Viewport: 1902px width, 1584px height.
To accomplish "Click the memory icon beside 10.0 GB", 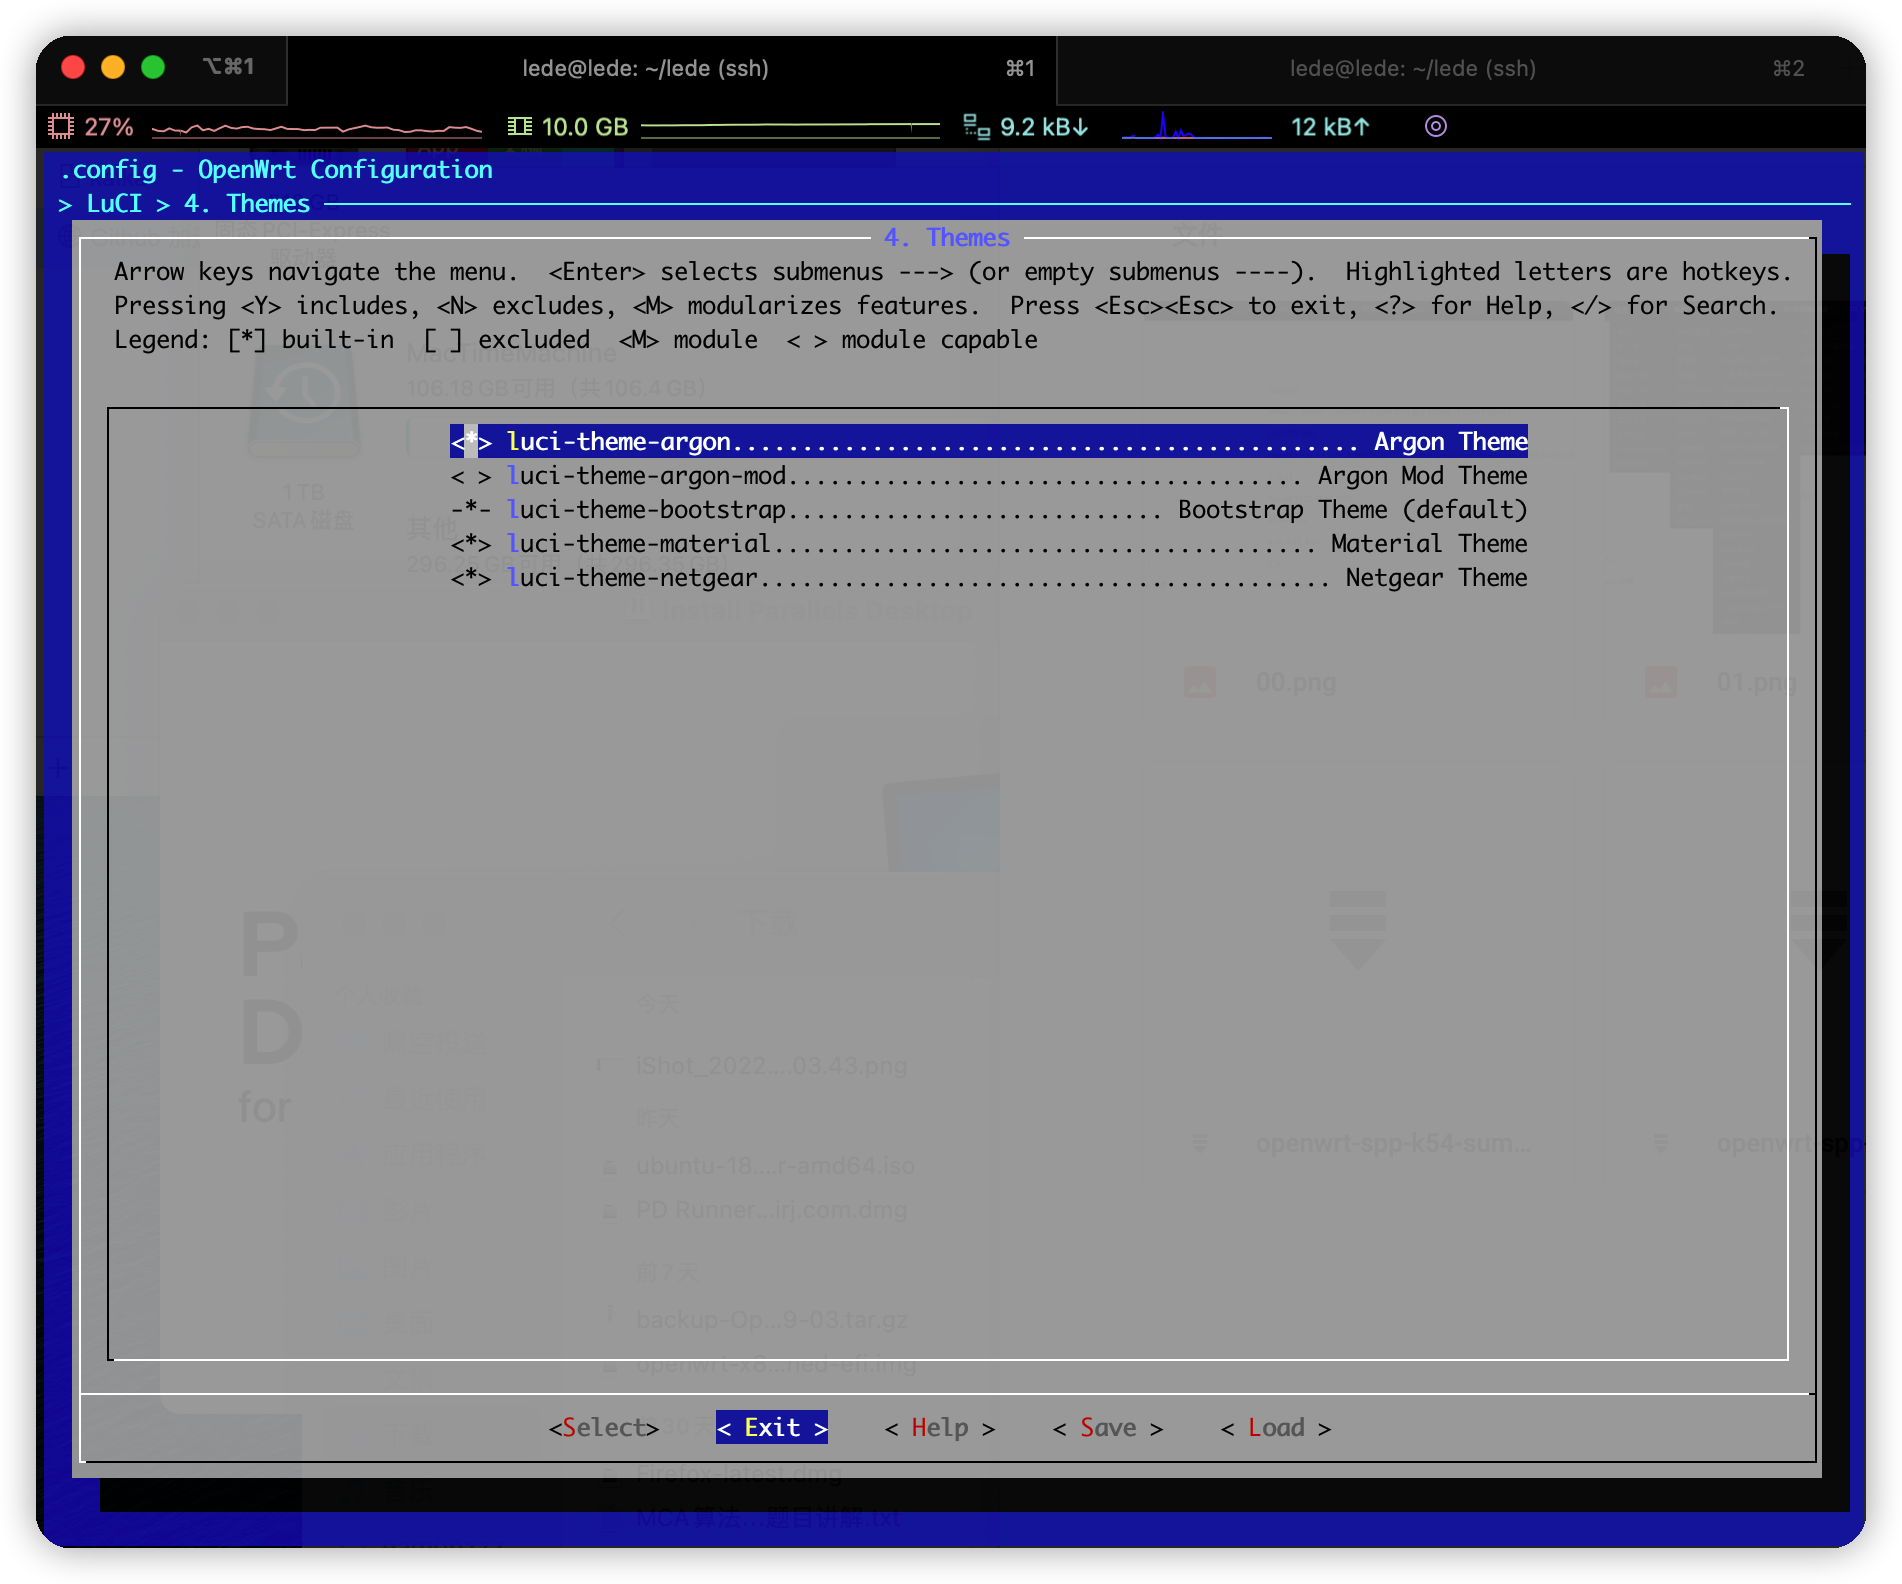I will pyautogui.click(x=519, y=126).
